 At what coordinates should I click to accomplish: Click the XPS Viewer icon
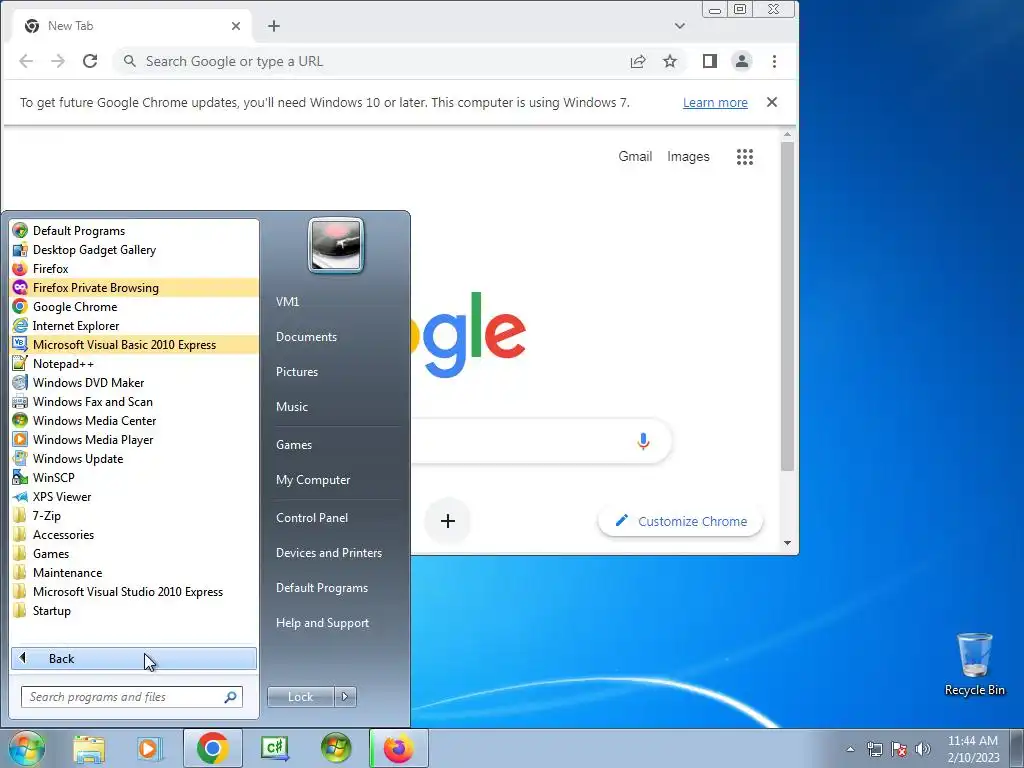coord(20,496)
